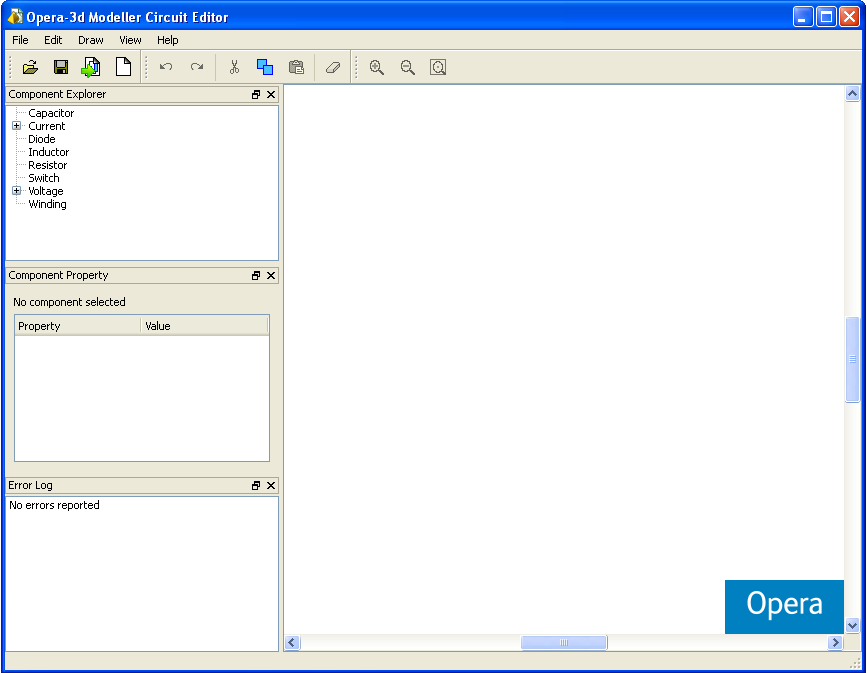Open a circuit file with folder icon
Image resolution: width=867 pixels, height=673 pixels.
[x=30, y=67]
